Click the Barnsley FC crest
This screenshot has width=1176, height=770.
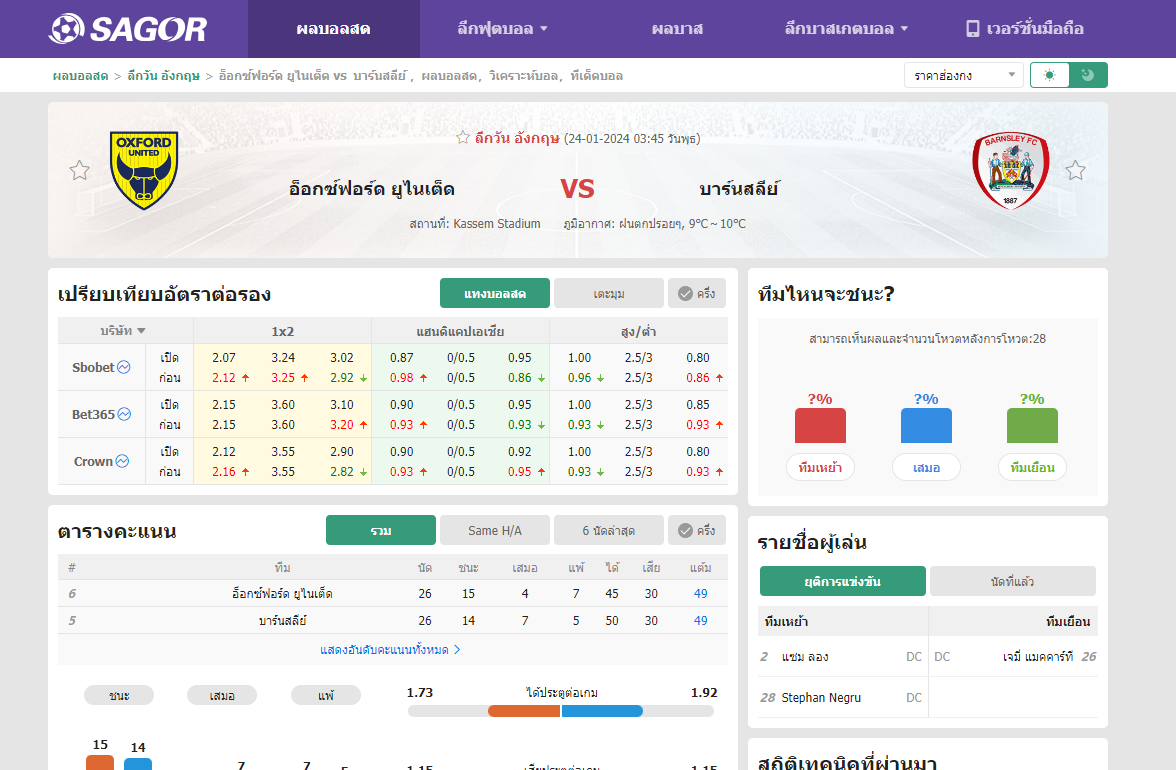[1010, 170]
